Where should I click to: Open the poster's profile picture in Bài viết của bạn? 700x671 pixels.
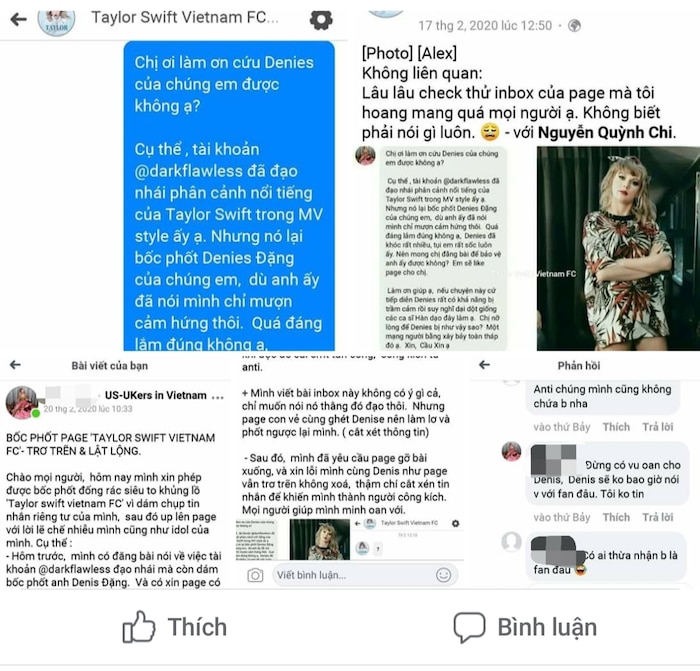(x=21, y=402)
